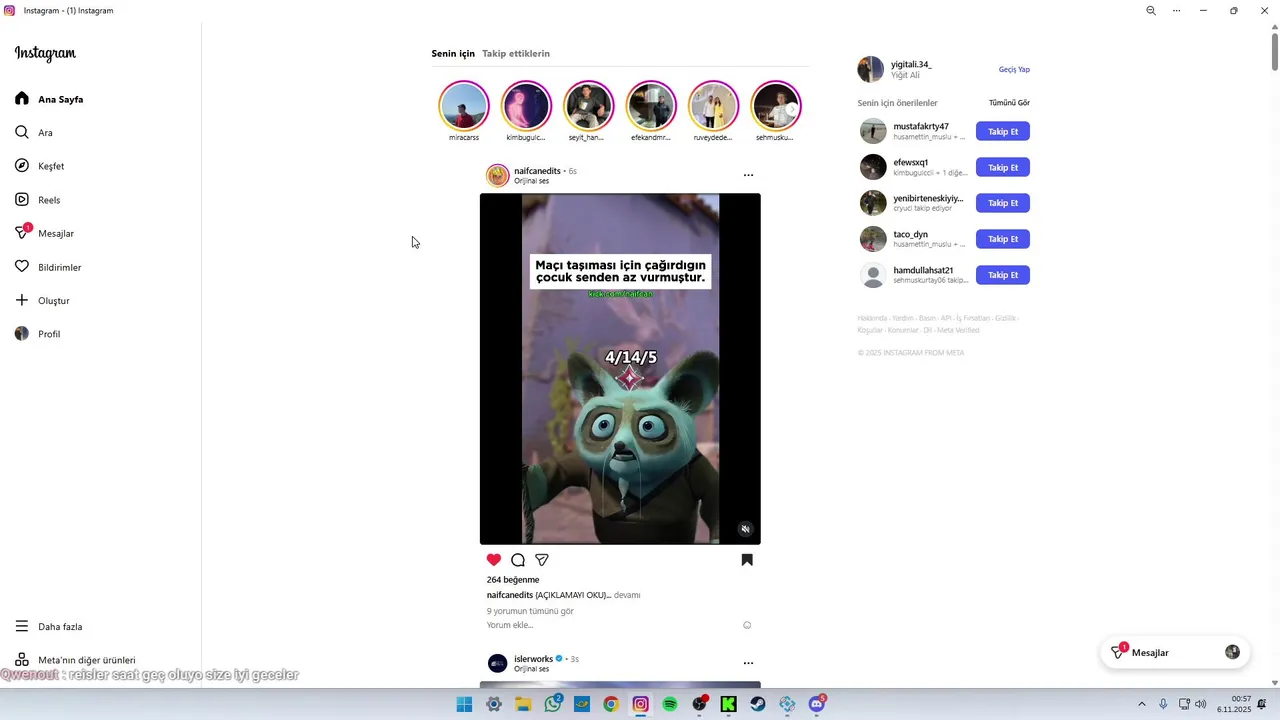Open more options for naifcanedits post
The width and height of the screenshot is (1280, 720).
[748, 175]
